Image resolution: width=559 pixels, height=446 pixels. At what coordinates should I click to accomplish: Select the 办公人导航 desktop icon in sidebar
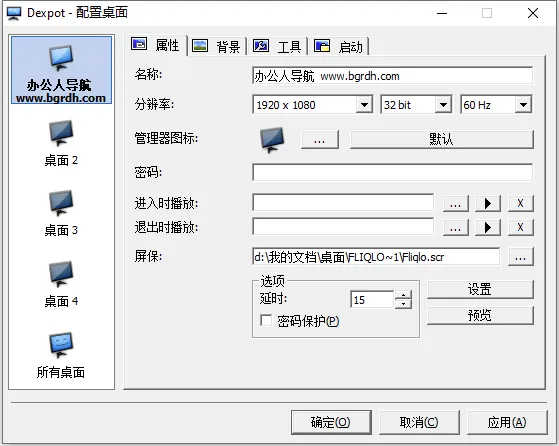[x=61, y=70]
